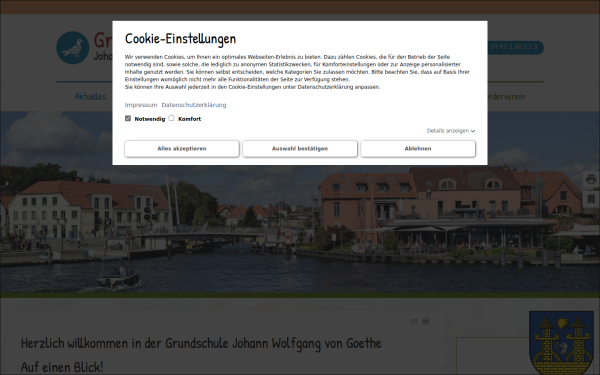600x375 pixels.
Task: Click the school bird logo
Action: point(73,47)
